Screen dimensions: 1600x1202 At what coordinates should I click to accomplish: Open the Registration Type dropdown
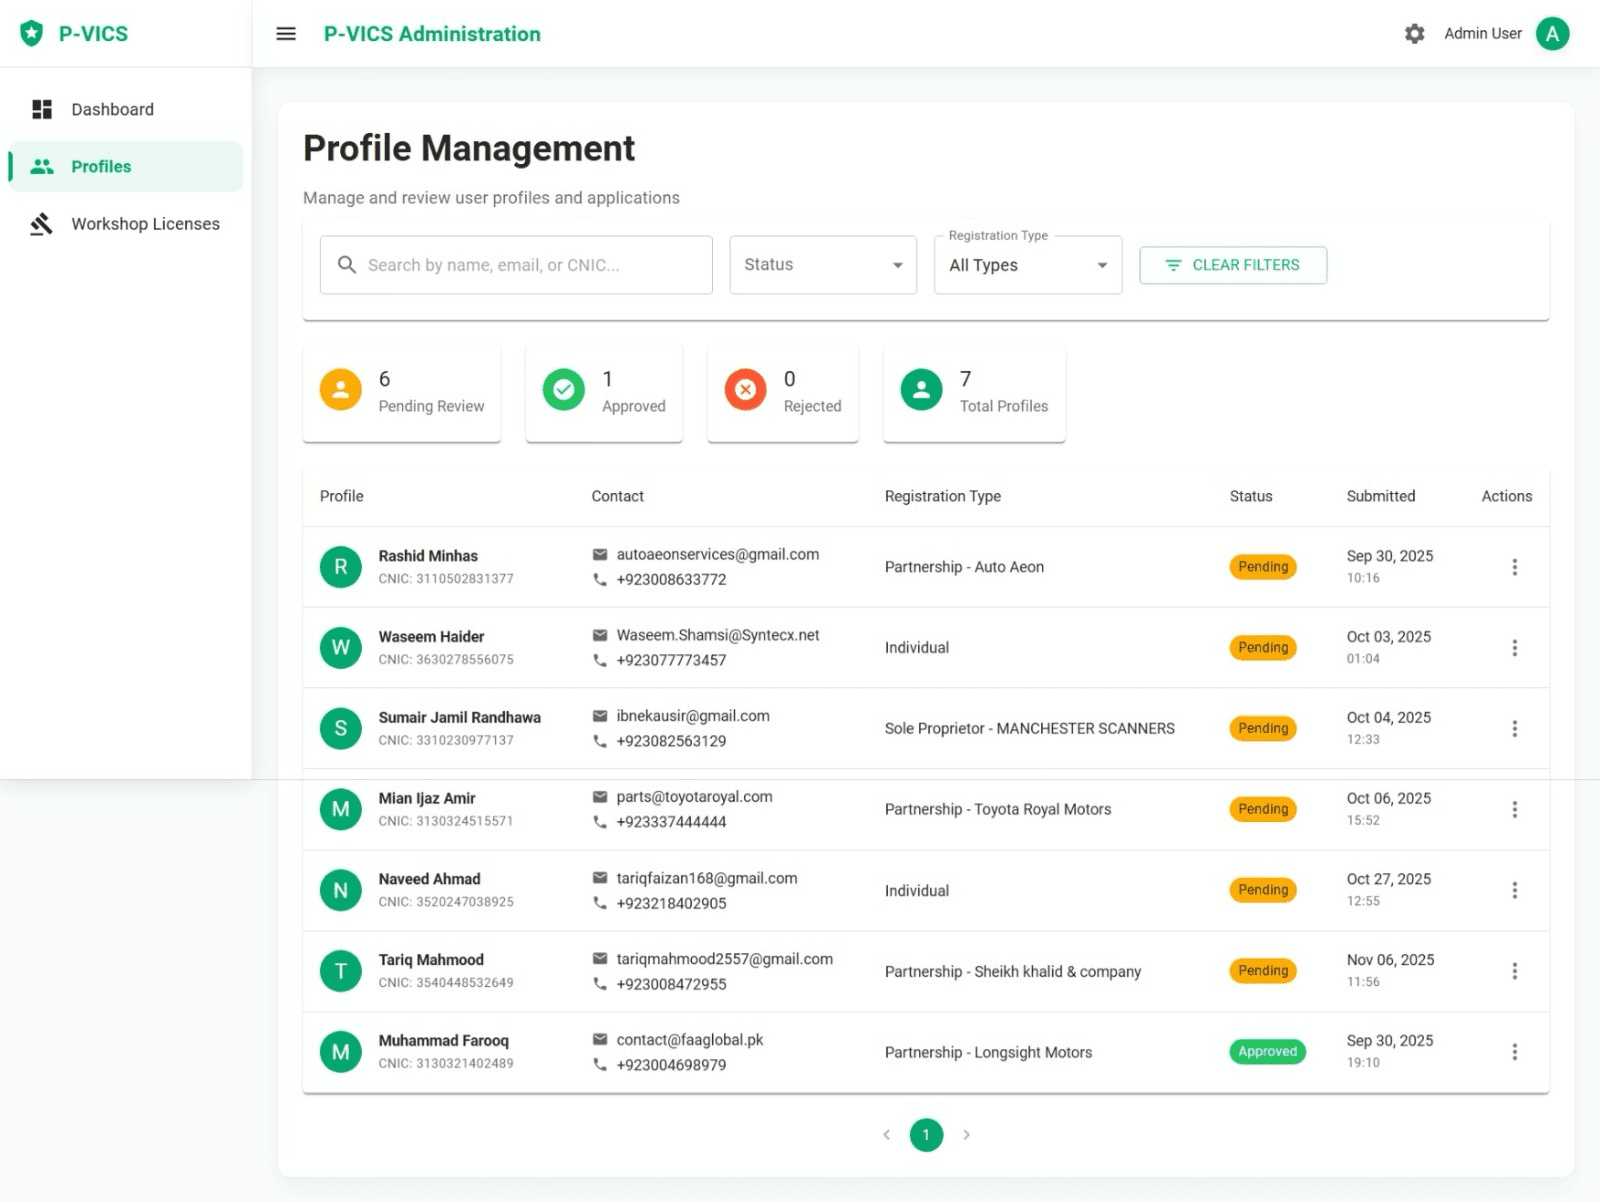pyautogui.click(x=1028, y=265)
